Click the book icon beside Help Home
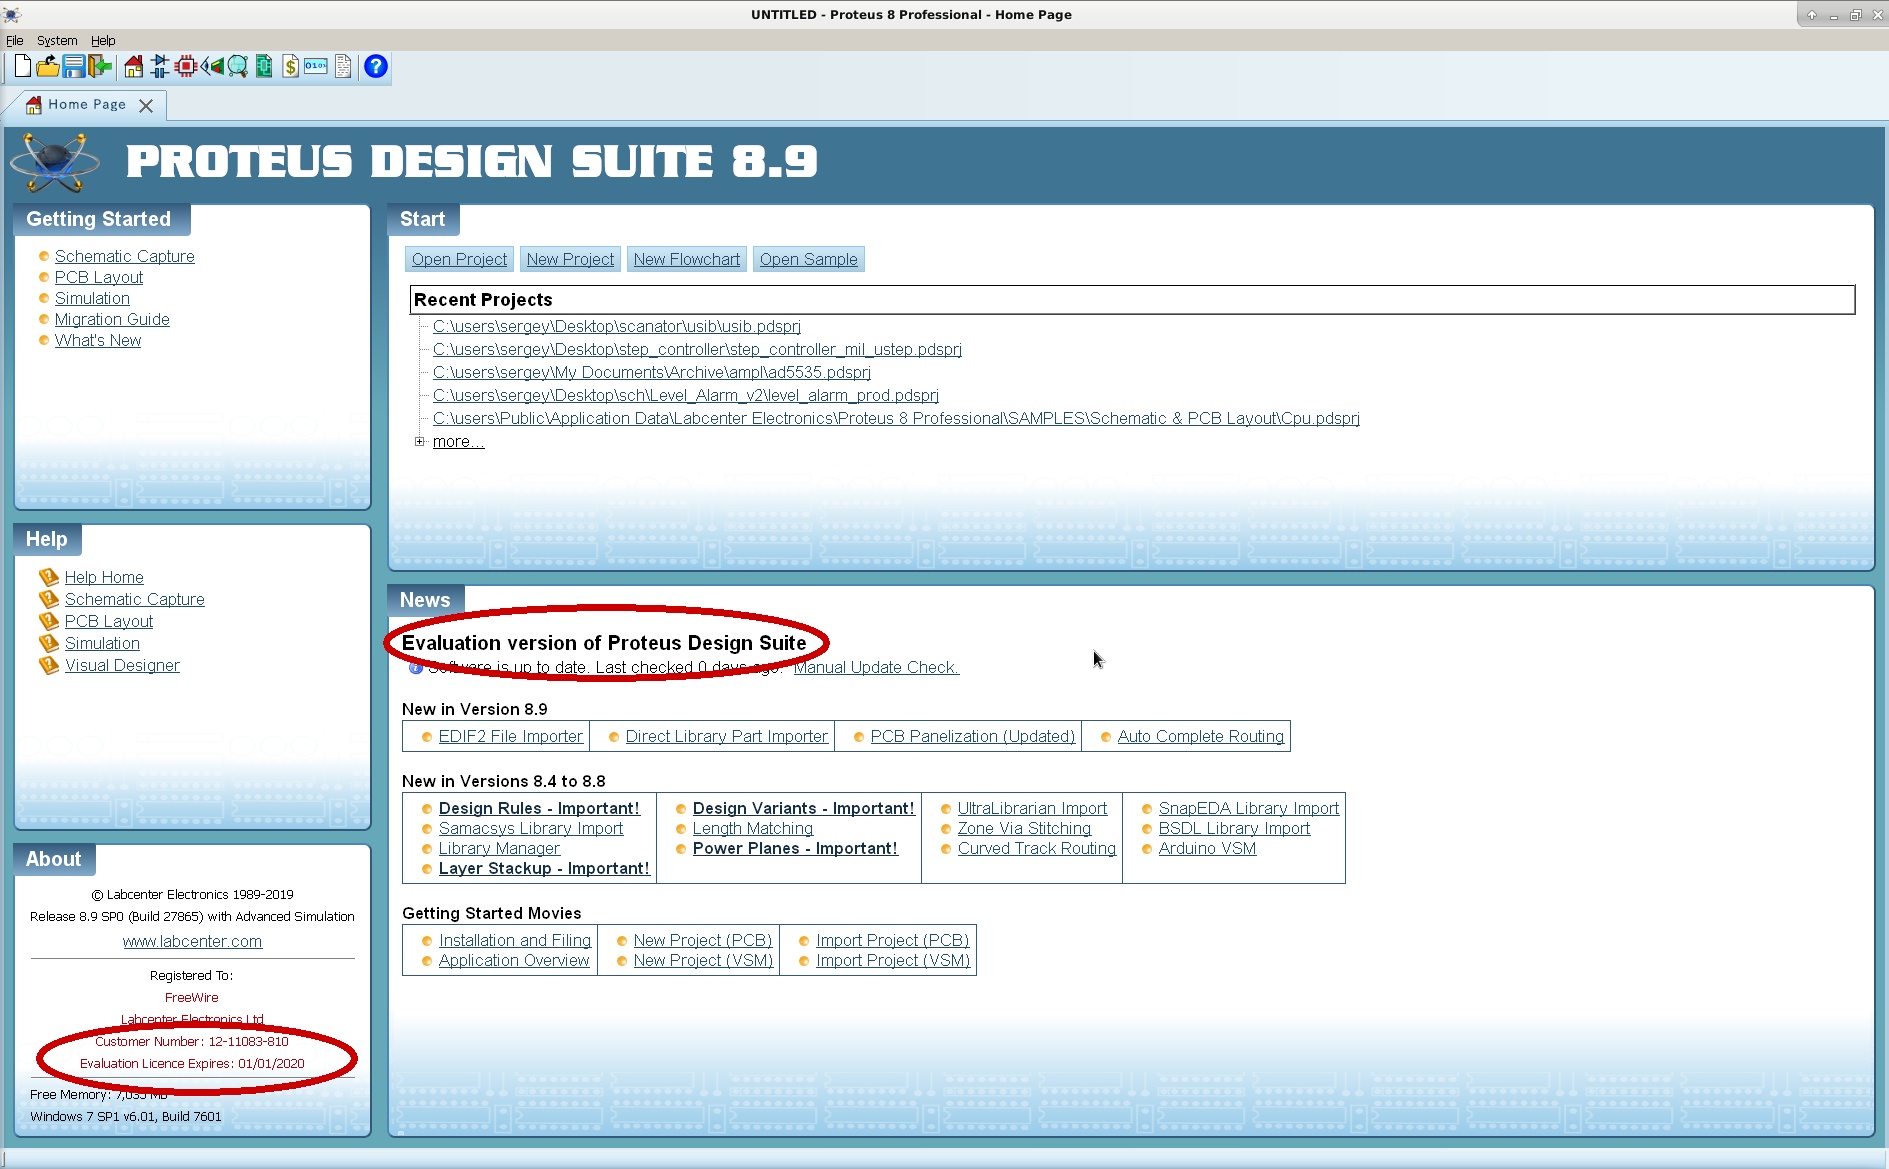 tap(48, 577)
